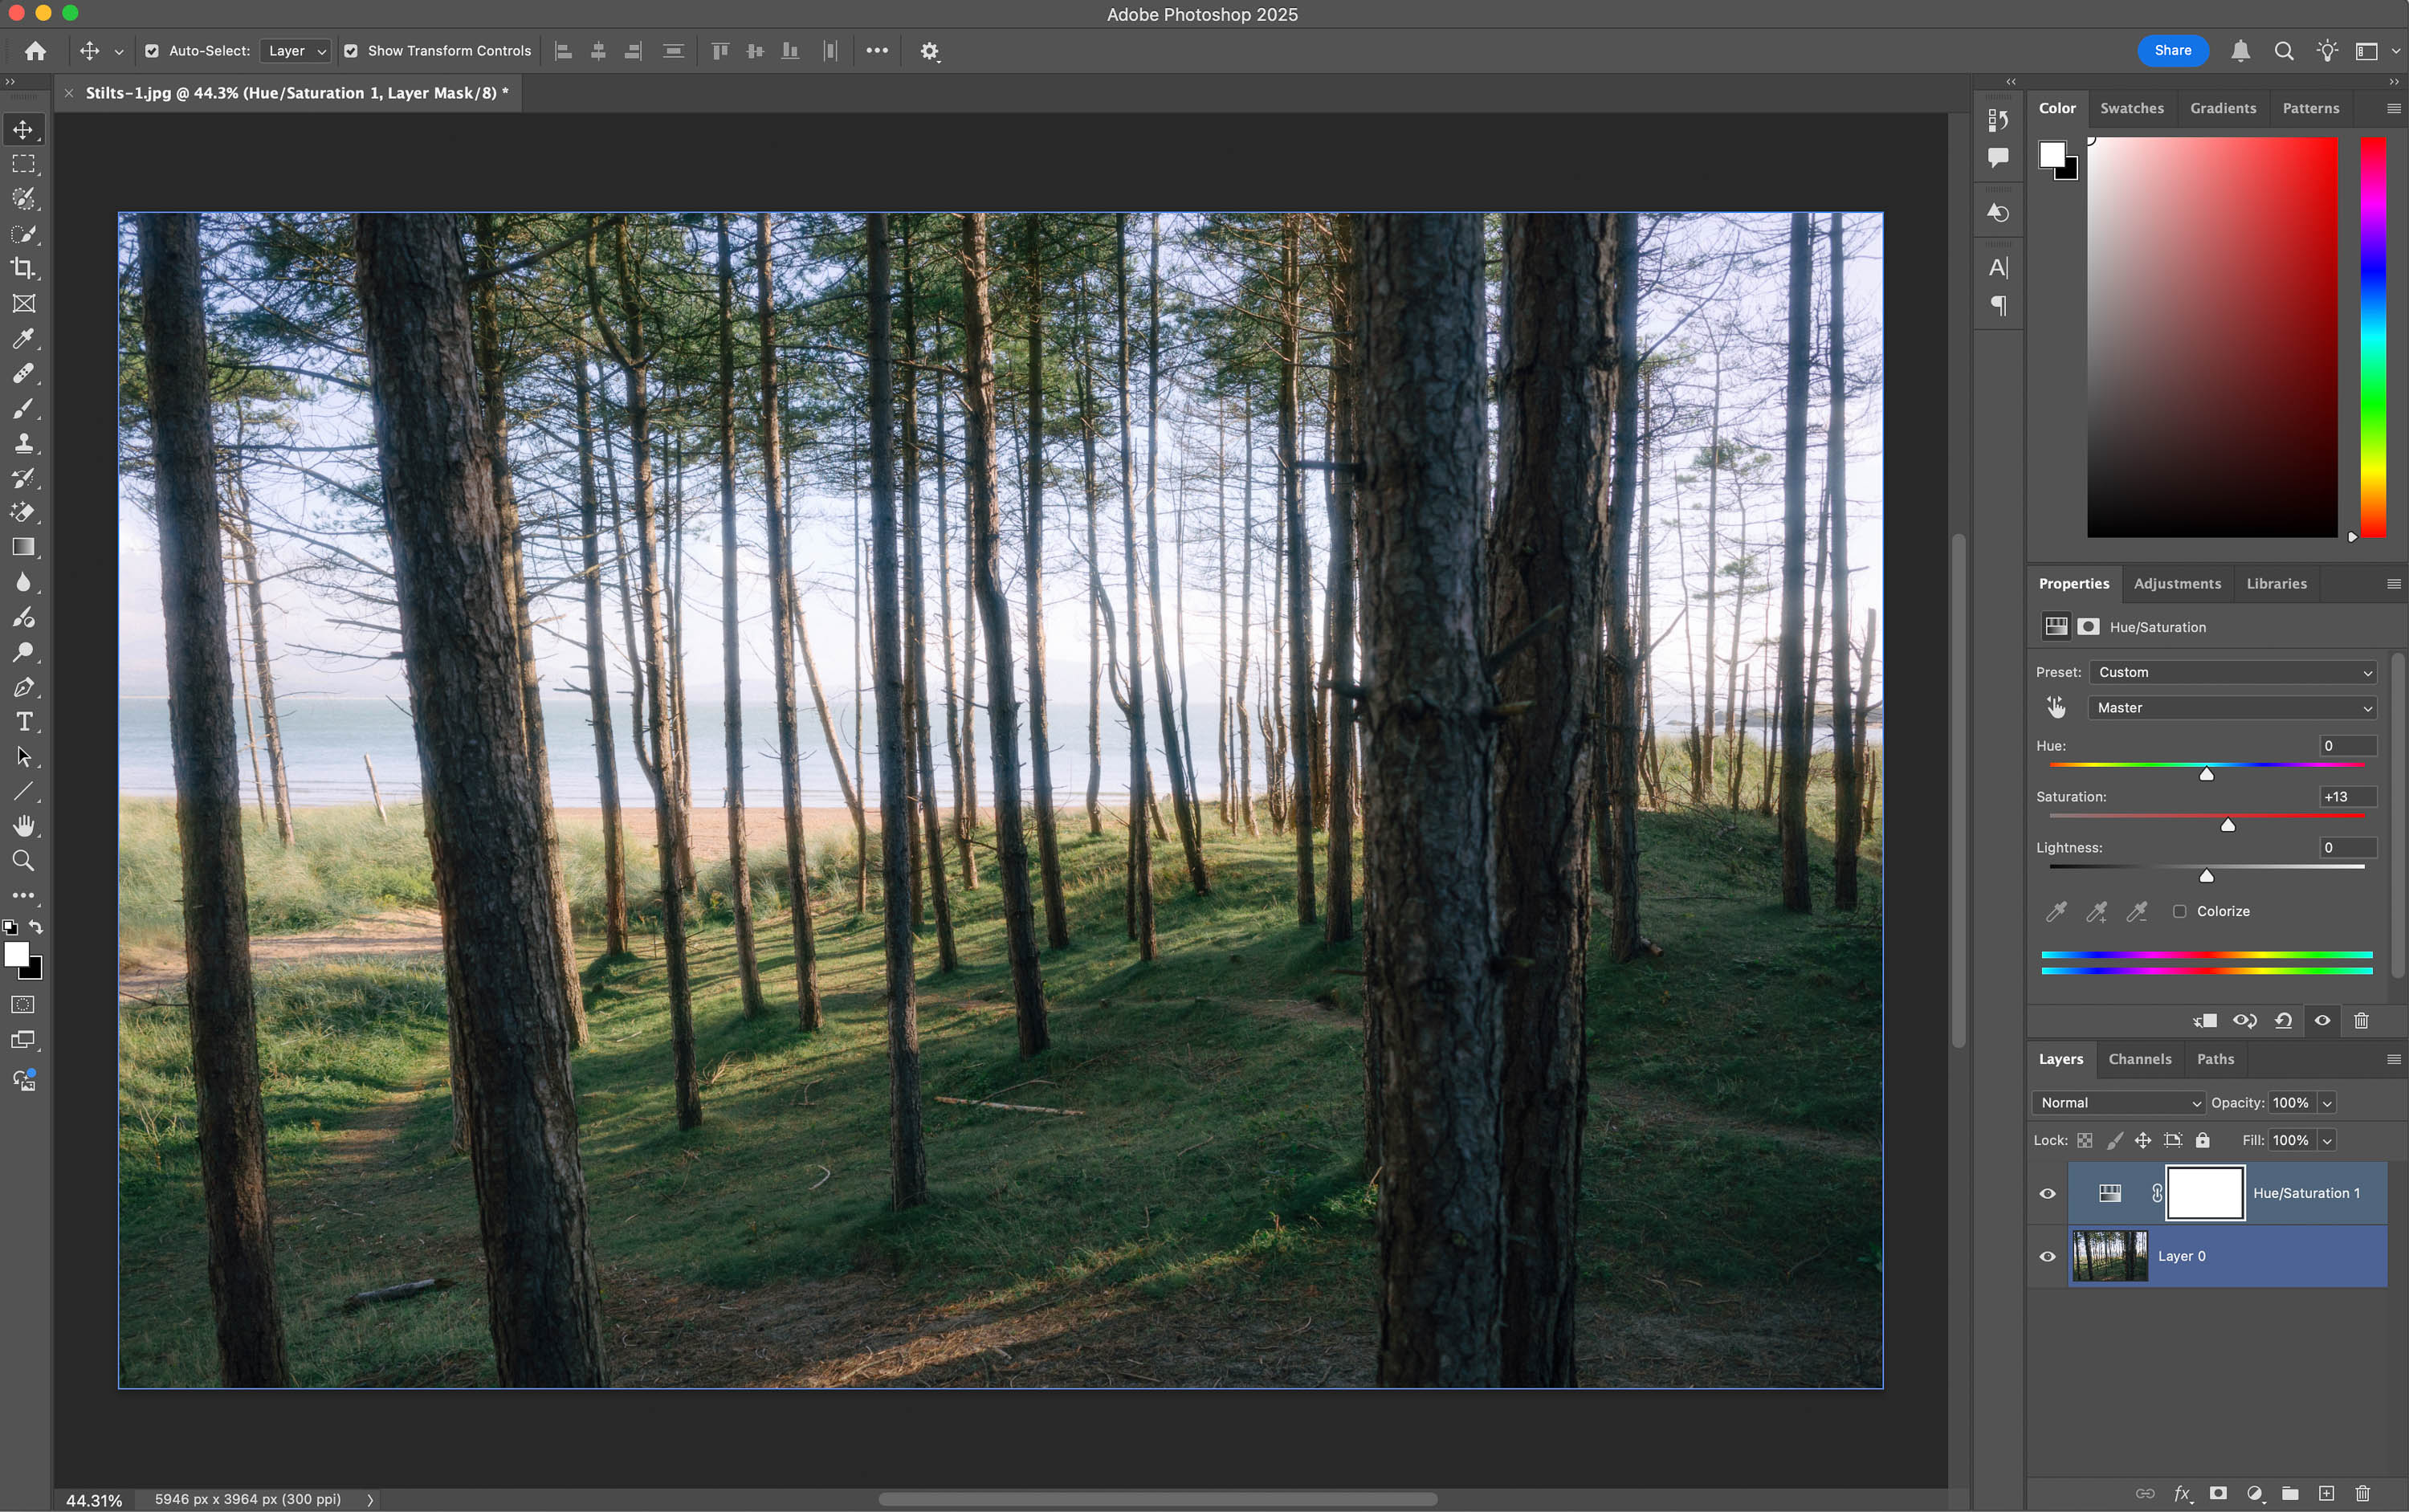Image resolution: width=2409 pixels, height=1512 pixels.
Task: Click the Share button
Action: (x=2173, y=51)
